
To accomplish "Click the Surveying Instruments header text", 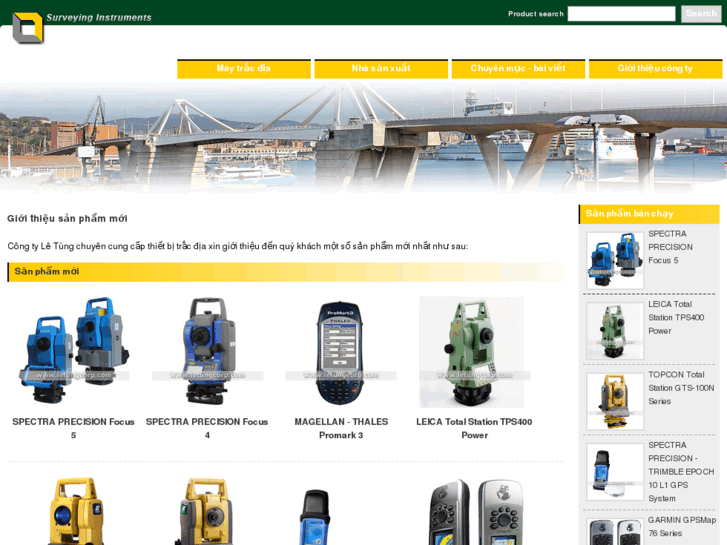I will (99, 18).
